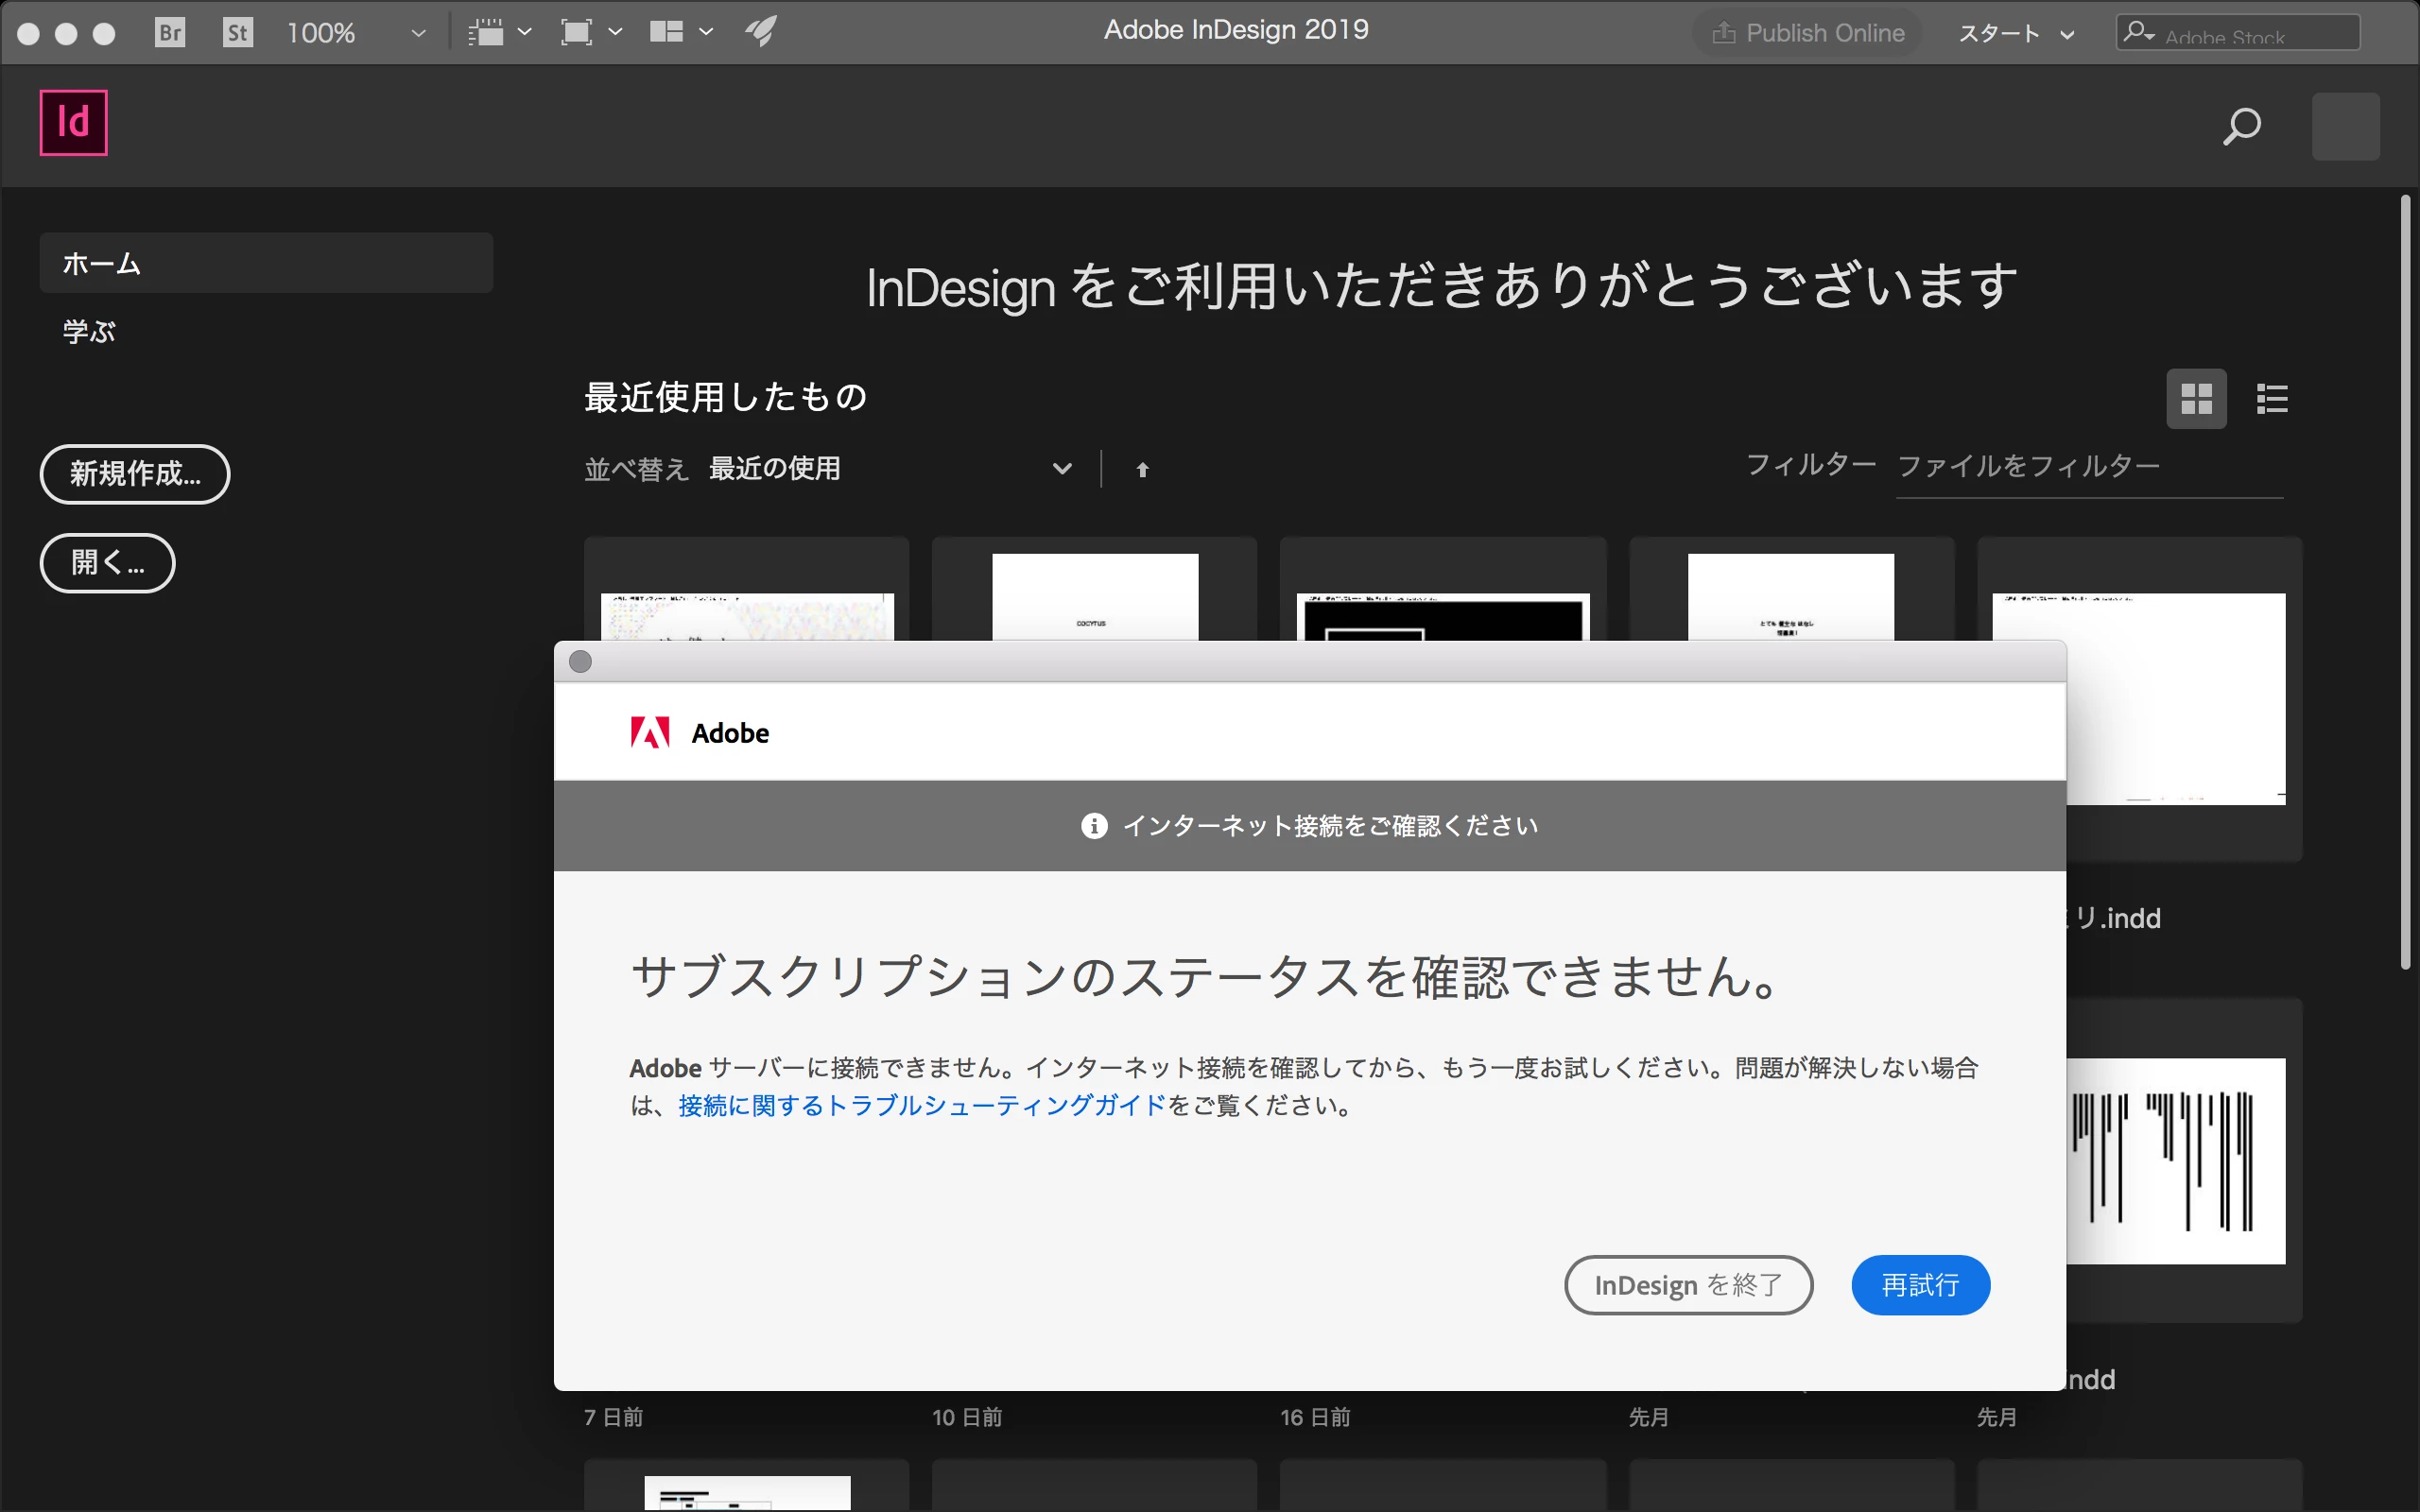Open the 100% zoom level dropdown
Screen dimensions: 2420x1512
click(418, 33)
